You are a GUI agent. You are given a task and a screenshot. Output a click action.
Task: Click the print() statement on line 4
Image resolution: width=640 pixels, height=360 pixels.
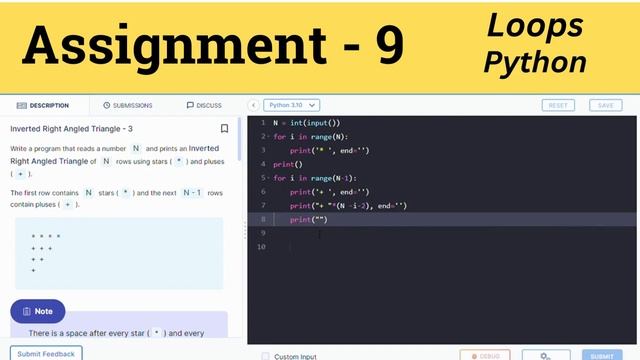[x=288, y=164]
